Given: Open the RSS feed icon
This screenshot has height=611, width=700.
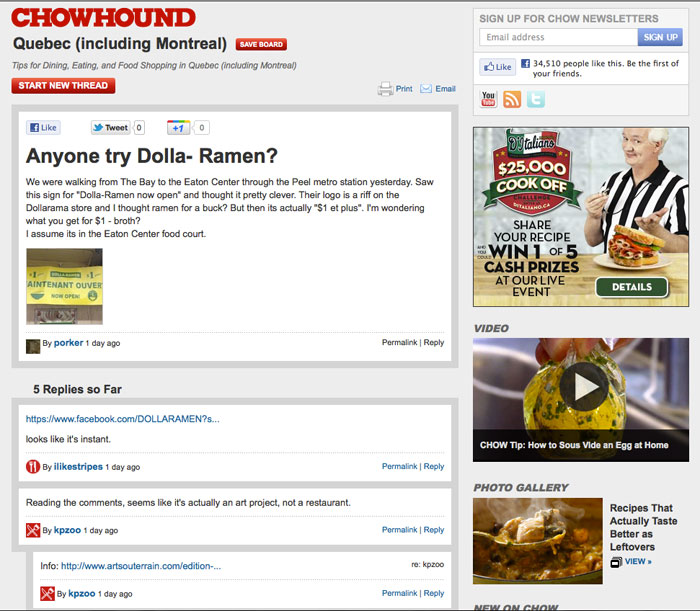Looking at the screenshot, I should click(x=512, y=99).
